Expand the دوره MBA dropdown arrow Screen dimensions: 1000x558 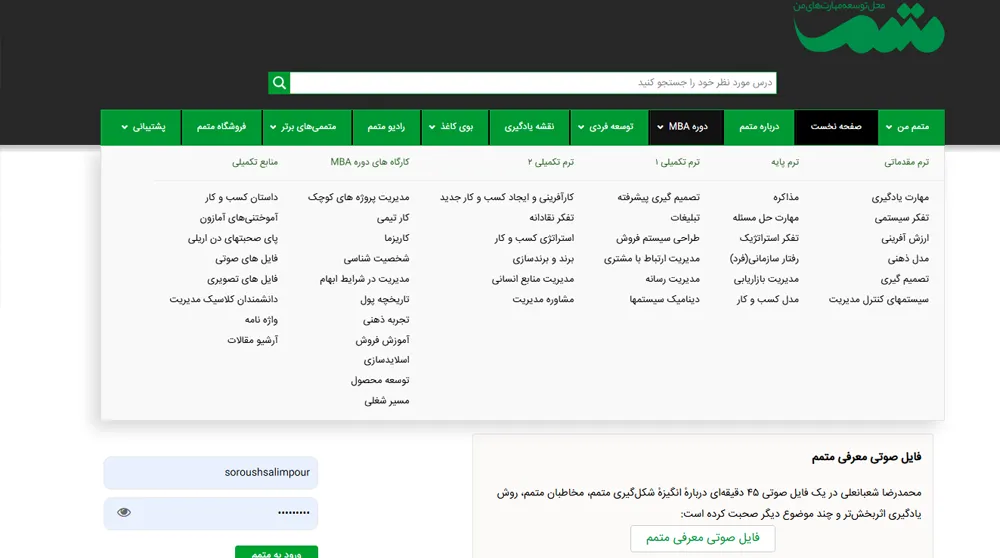(660, 127)
